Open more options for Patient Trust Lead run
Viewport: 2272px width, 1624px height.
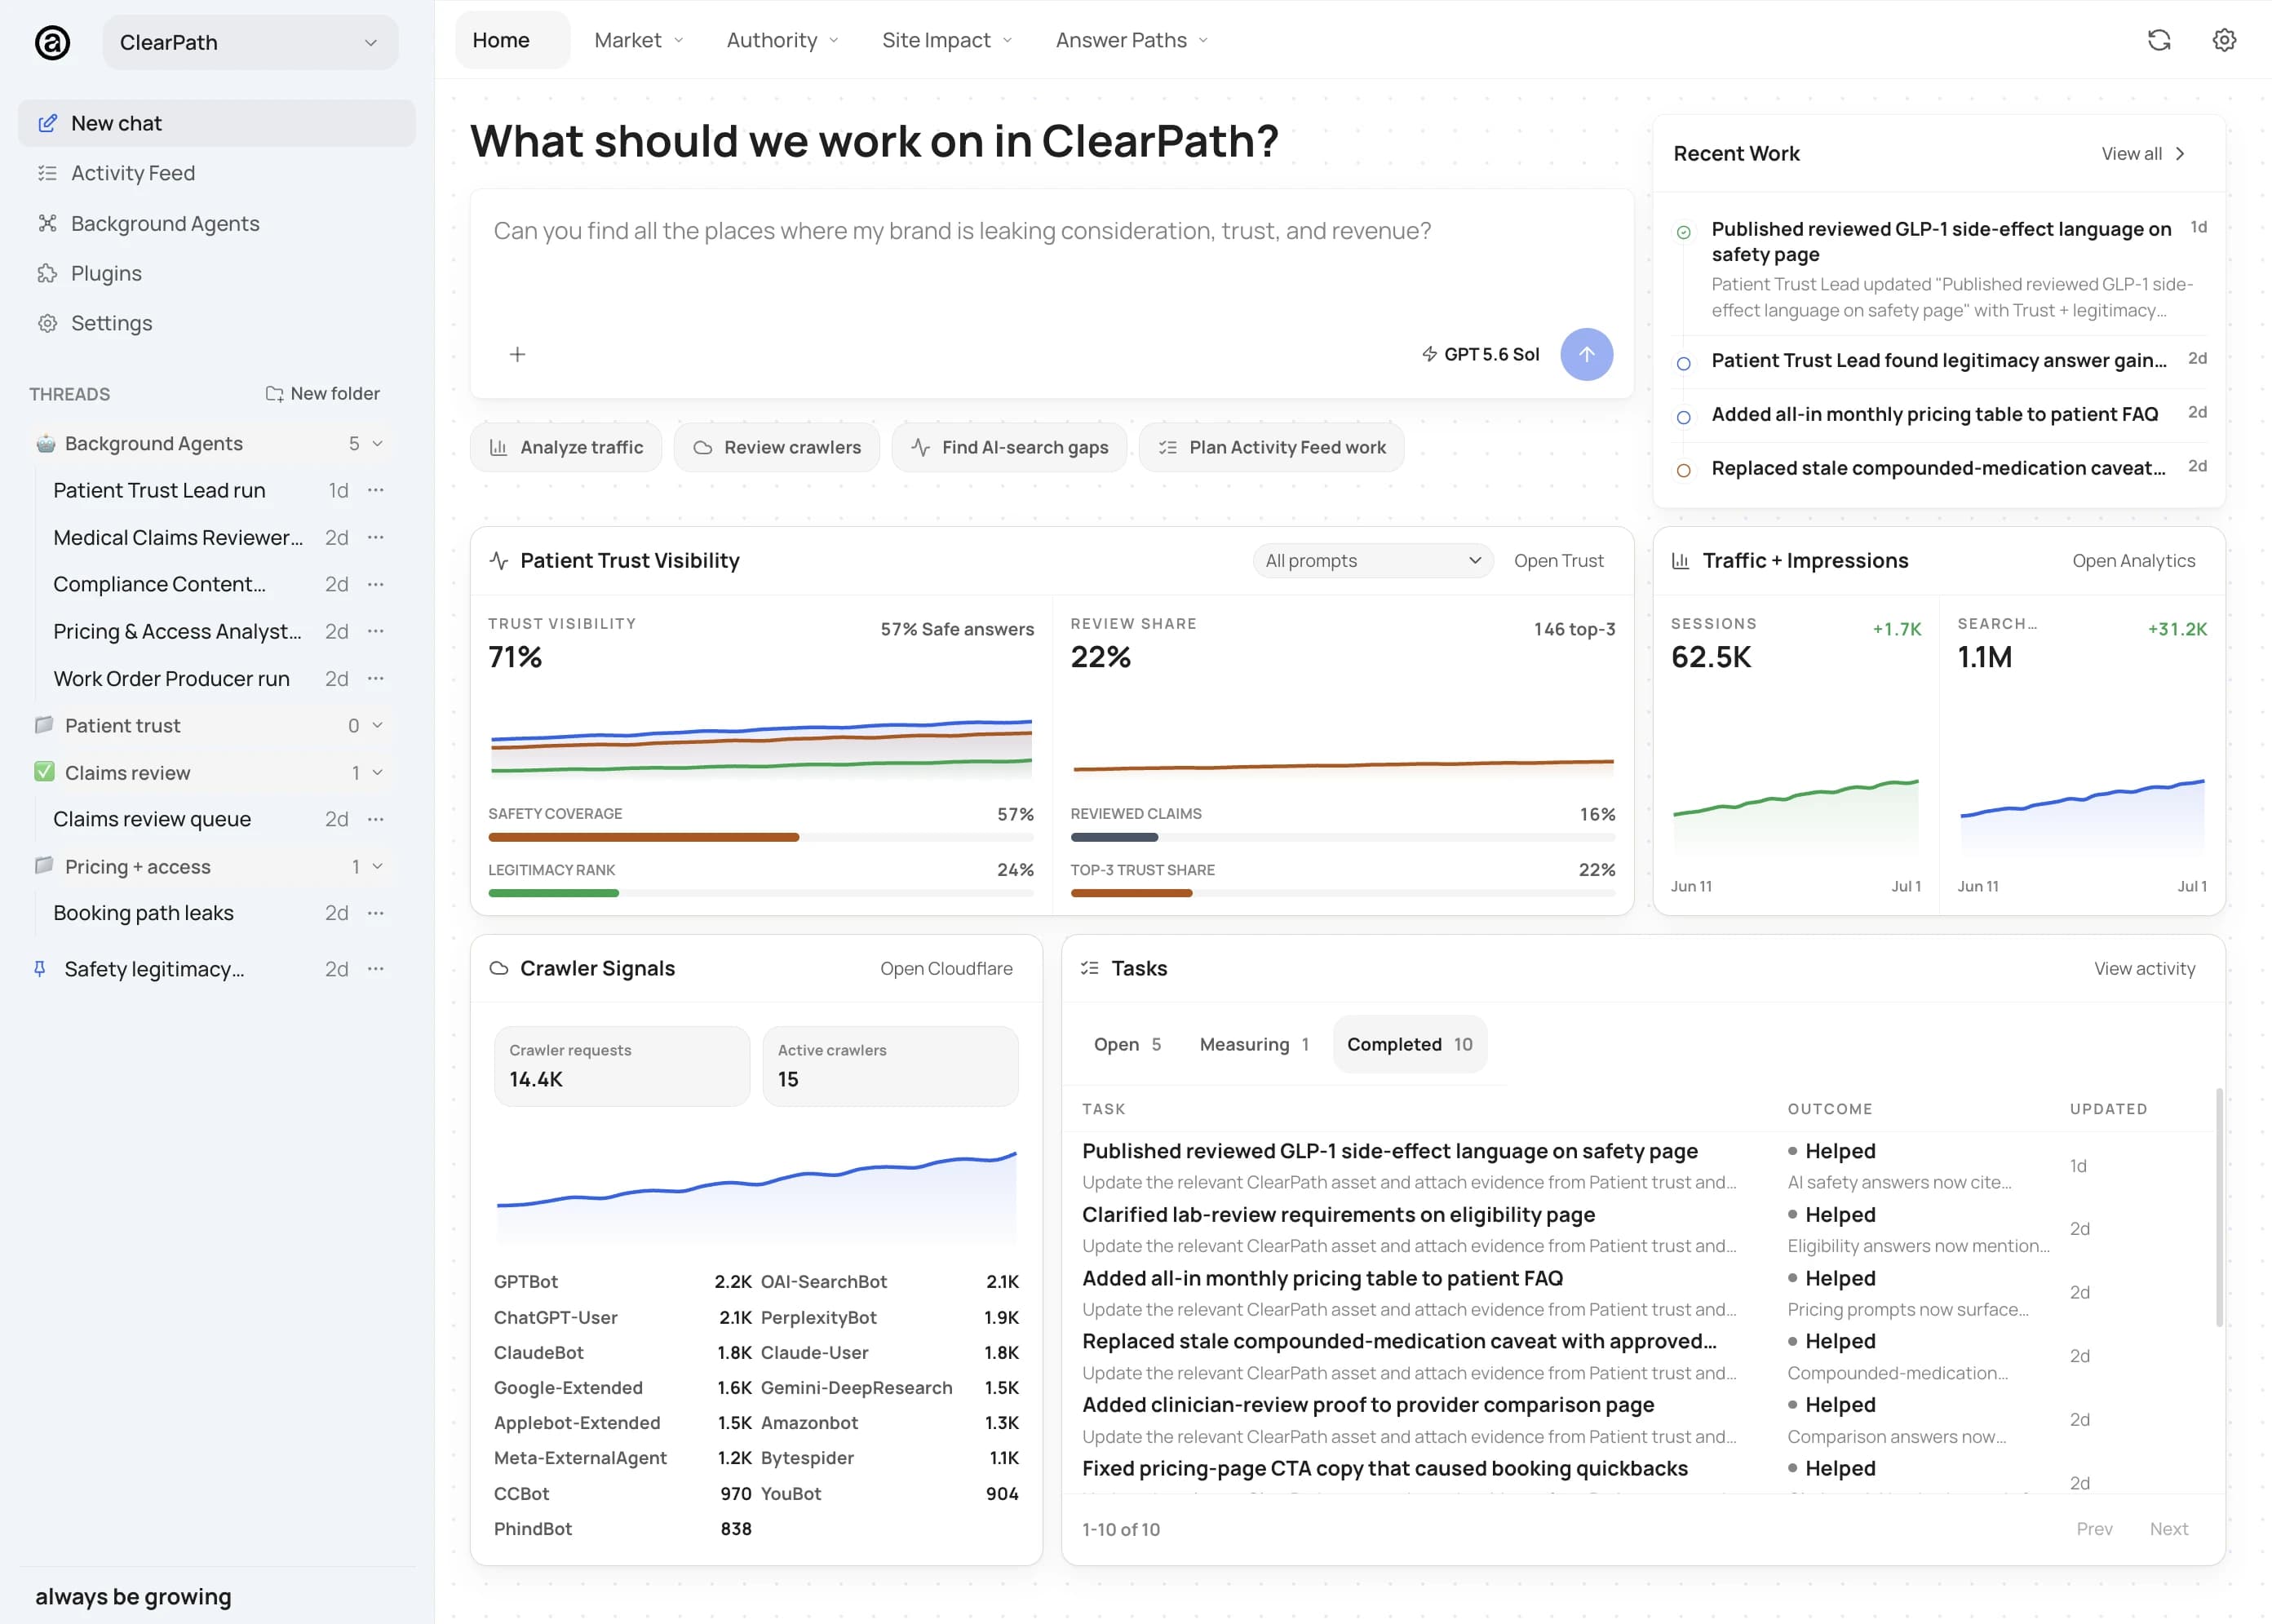click(376, 490)
